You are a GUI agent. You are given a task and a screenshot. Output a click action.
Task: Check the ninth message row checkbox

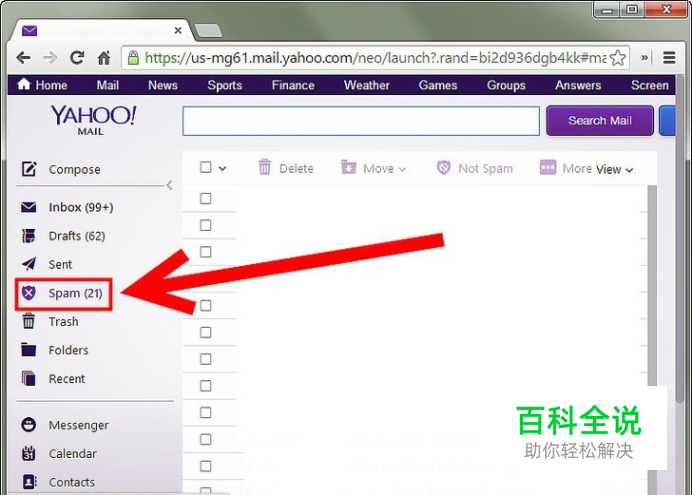pyautogui.click(x=206, y=412)
